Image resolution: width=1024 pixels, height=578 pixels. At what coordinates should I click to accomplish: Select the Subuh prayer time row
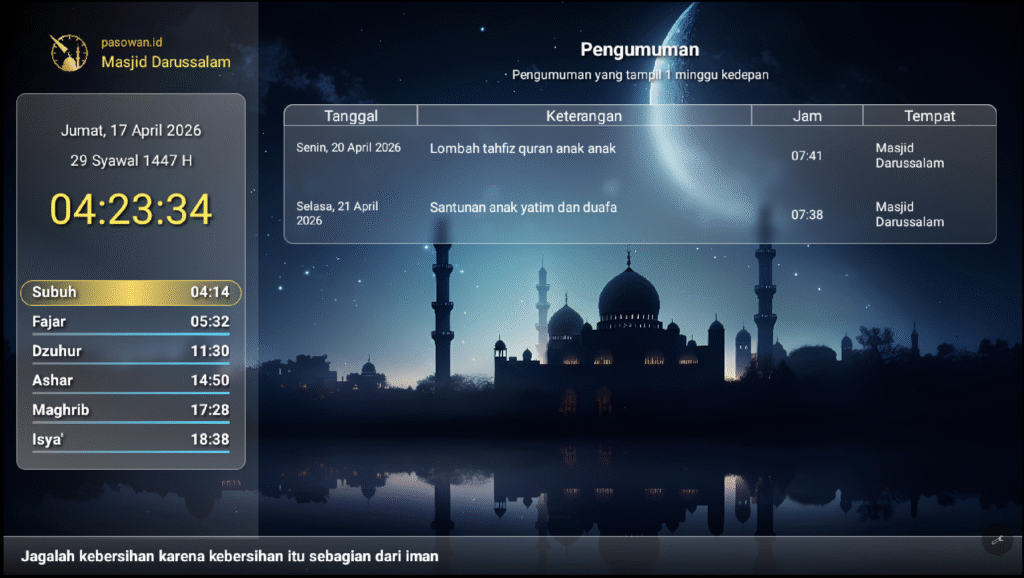pos(130,292)
